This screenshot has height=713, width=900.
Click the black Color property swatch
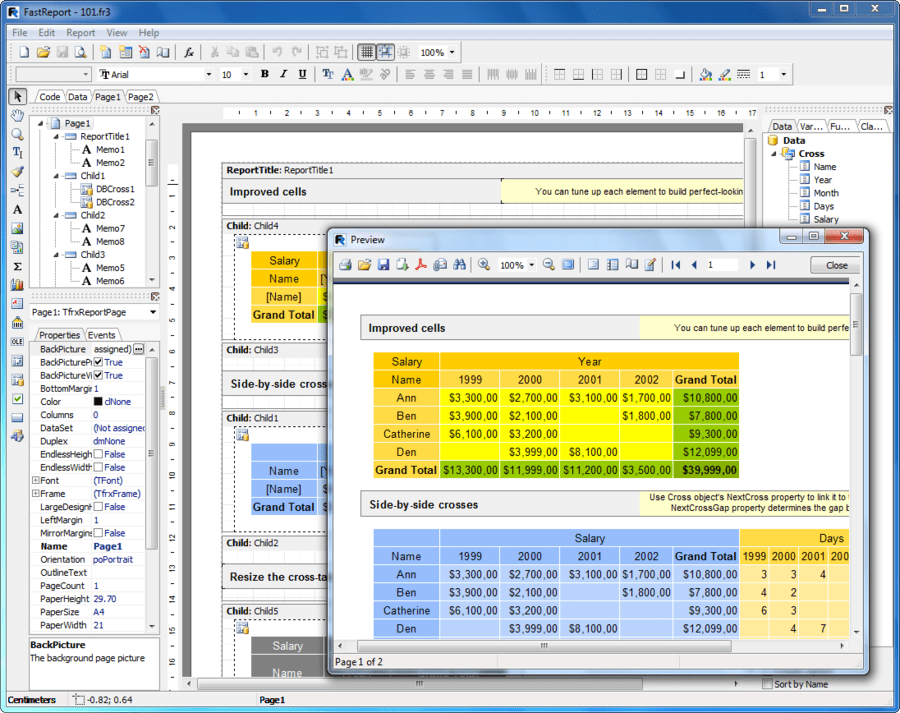(x=98, y=402)
